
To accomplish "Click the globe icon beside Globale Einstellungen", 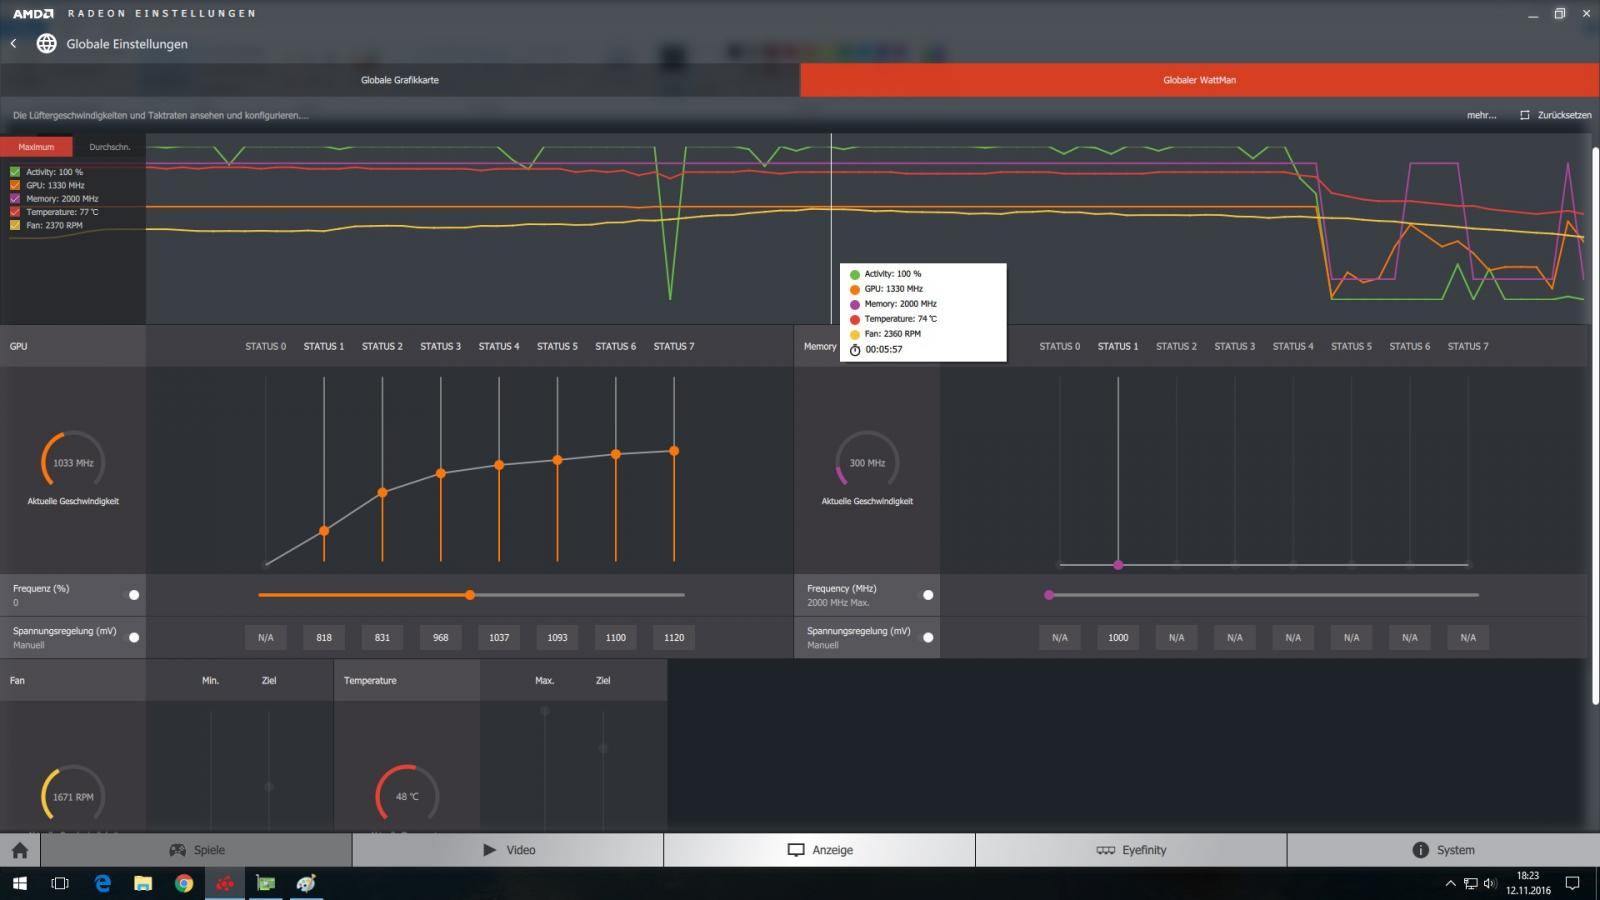I will coord(46,43).
